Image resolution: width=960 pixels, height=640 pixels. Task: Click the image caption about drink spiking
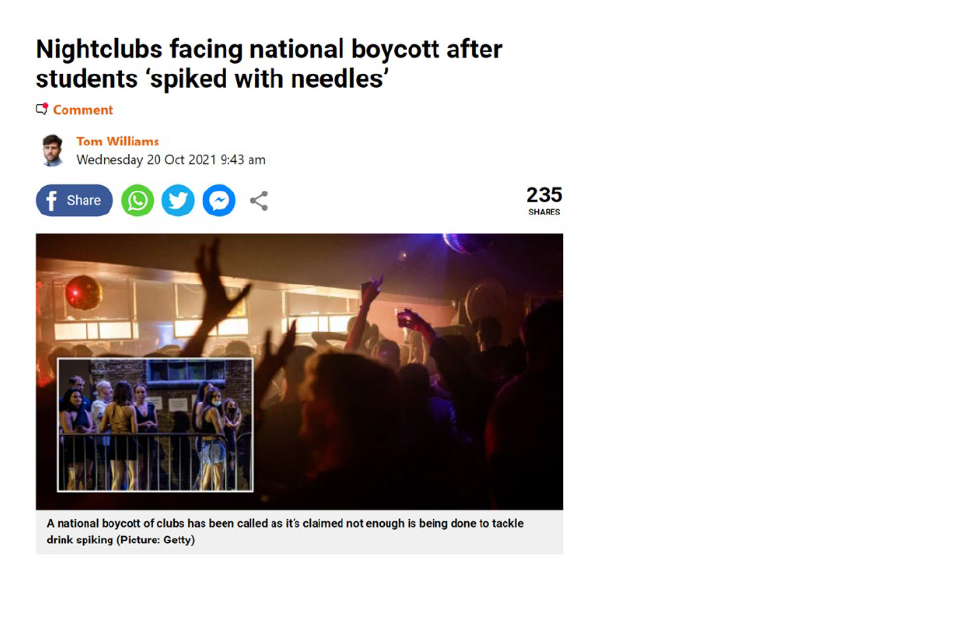point(285,531)
